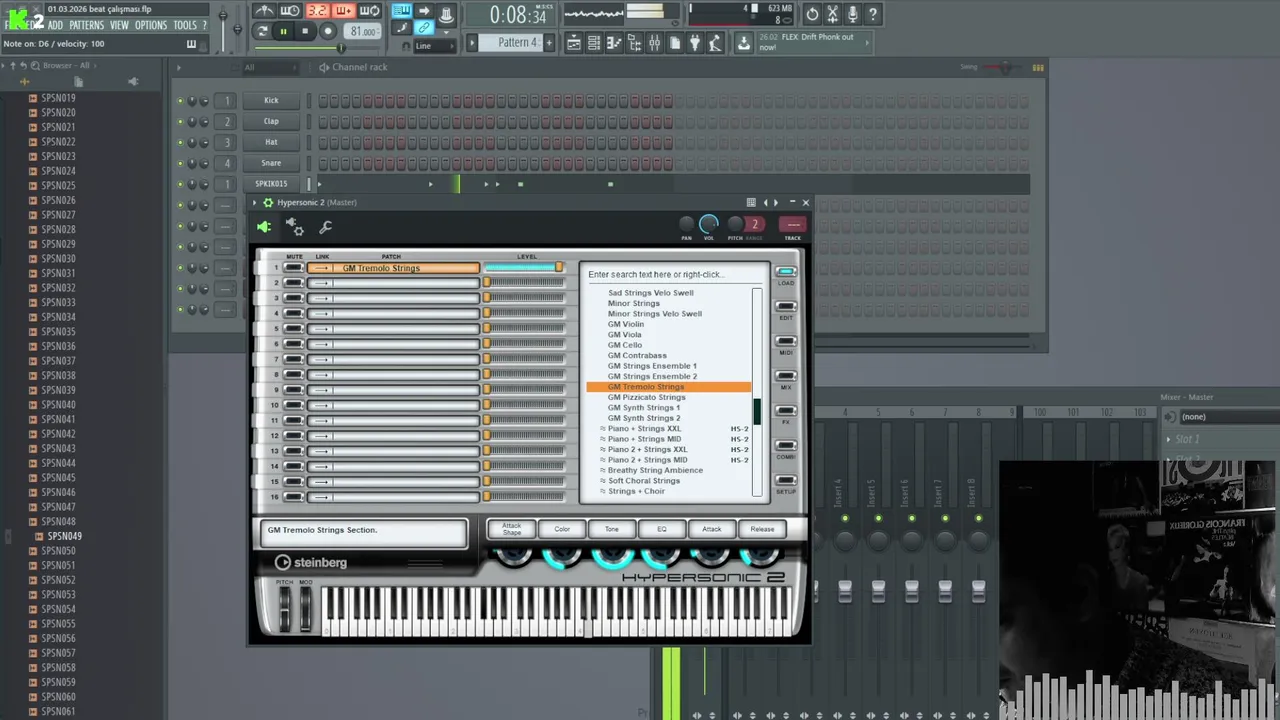Screen dimensions: 1280x720
Task: Adjust Hypersonic slot 1 level slider
Action: 524,268
